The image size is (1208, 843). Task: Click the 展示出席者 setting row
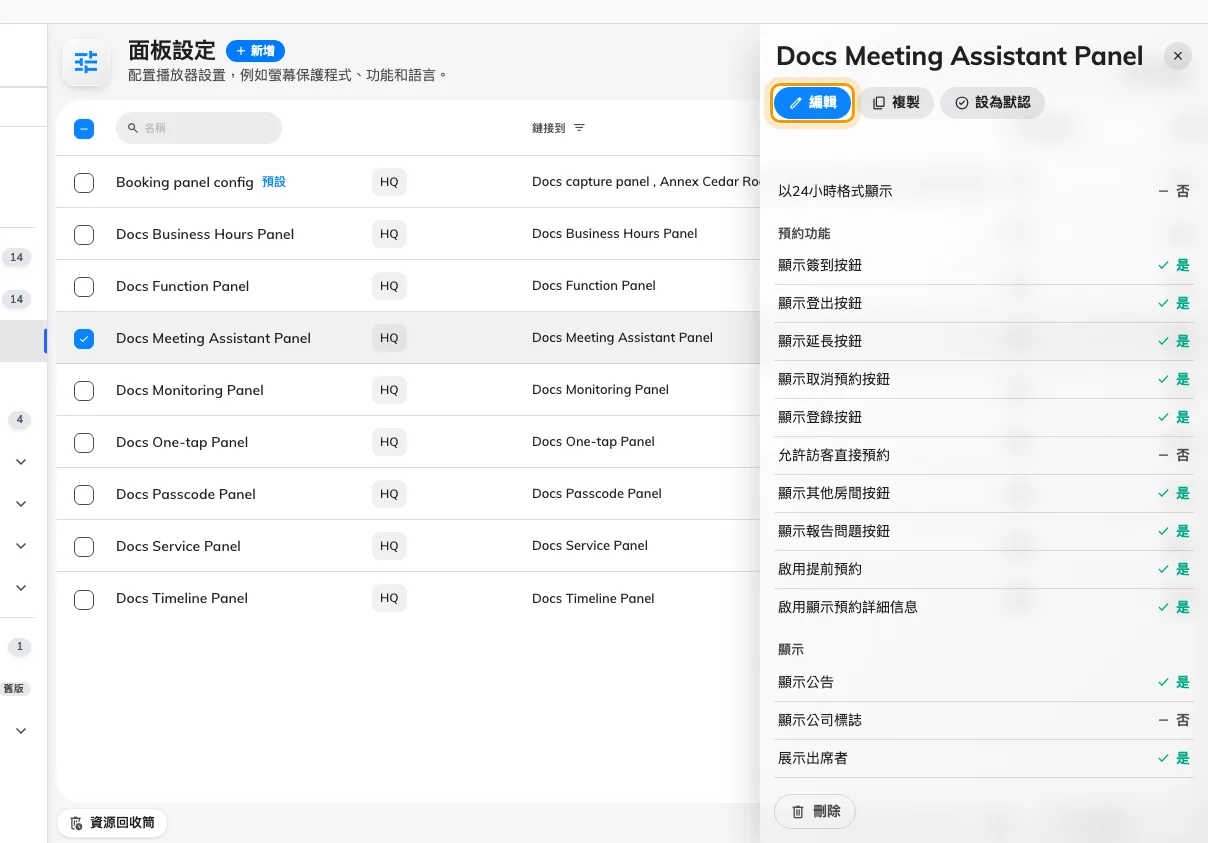984,758
